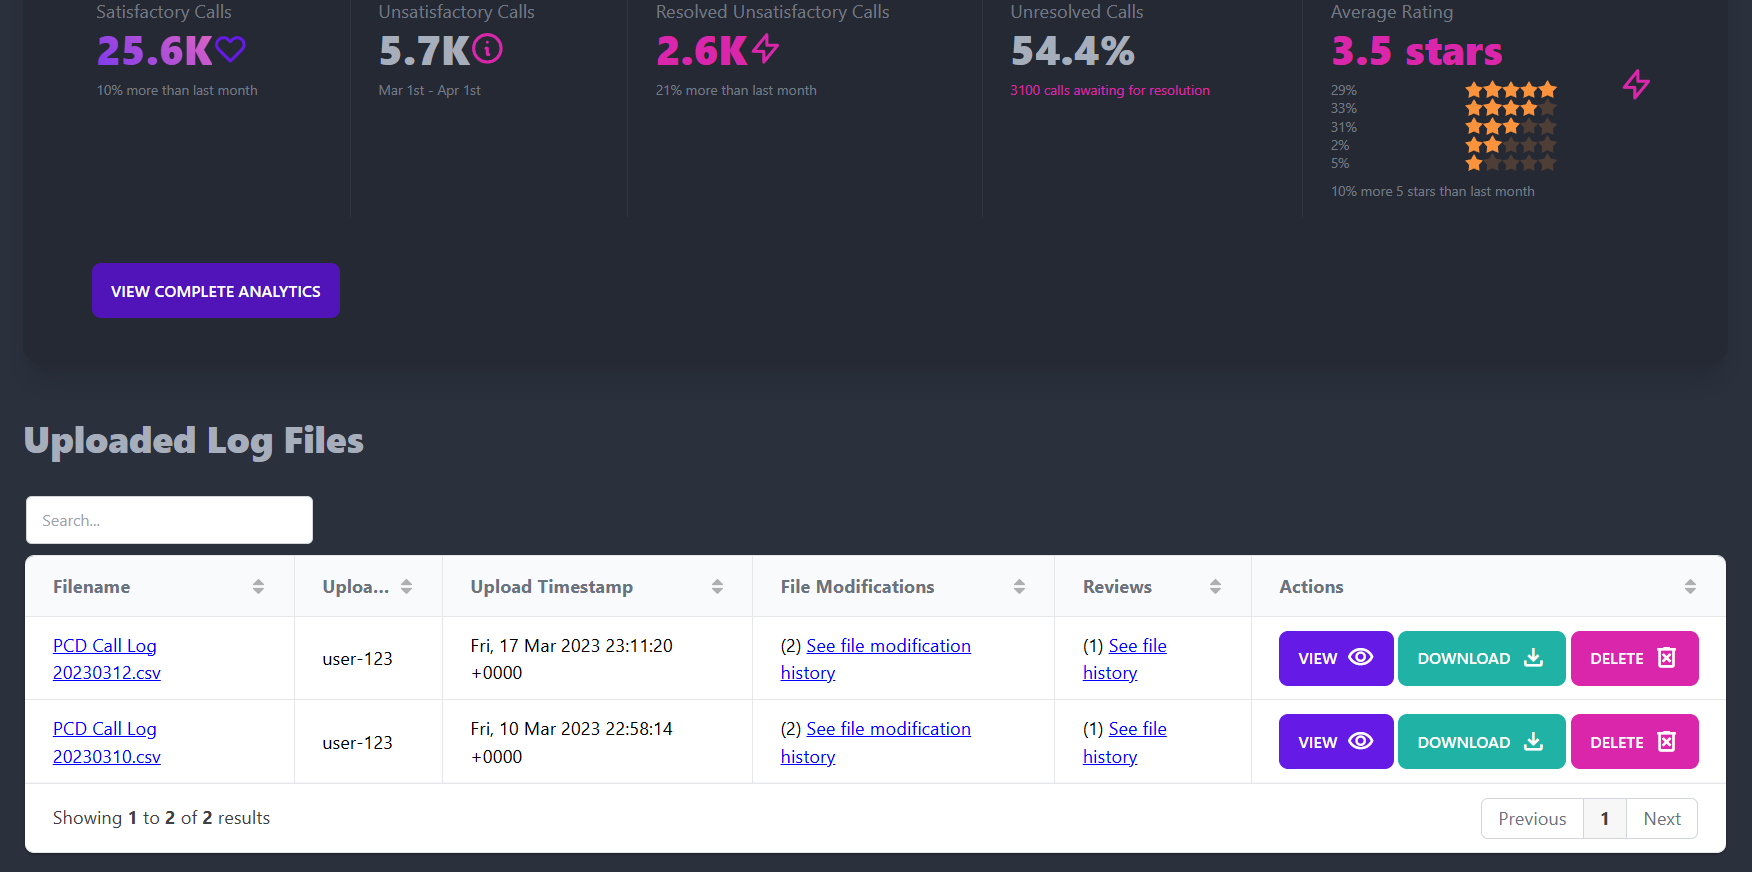Sort the Reviews column

point(1215,587)
